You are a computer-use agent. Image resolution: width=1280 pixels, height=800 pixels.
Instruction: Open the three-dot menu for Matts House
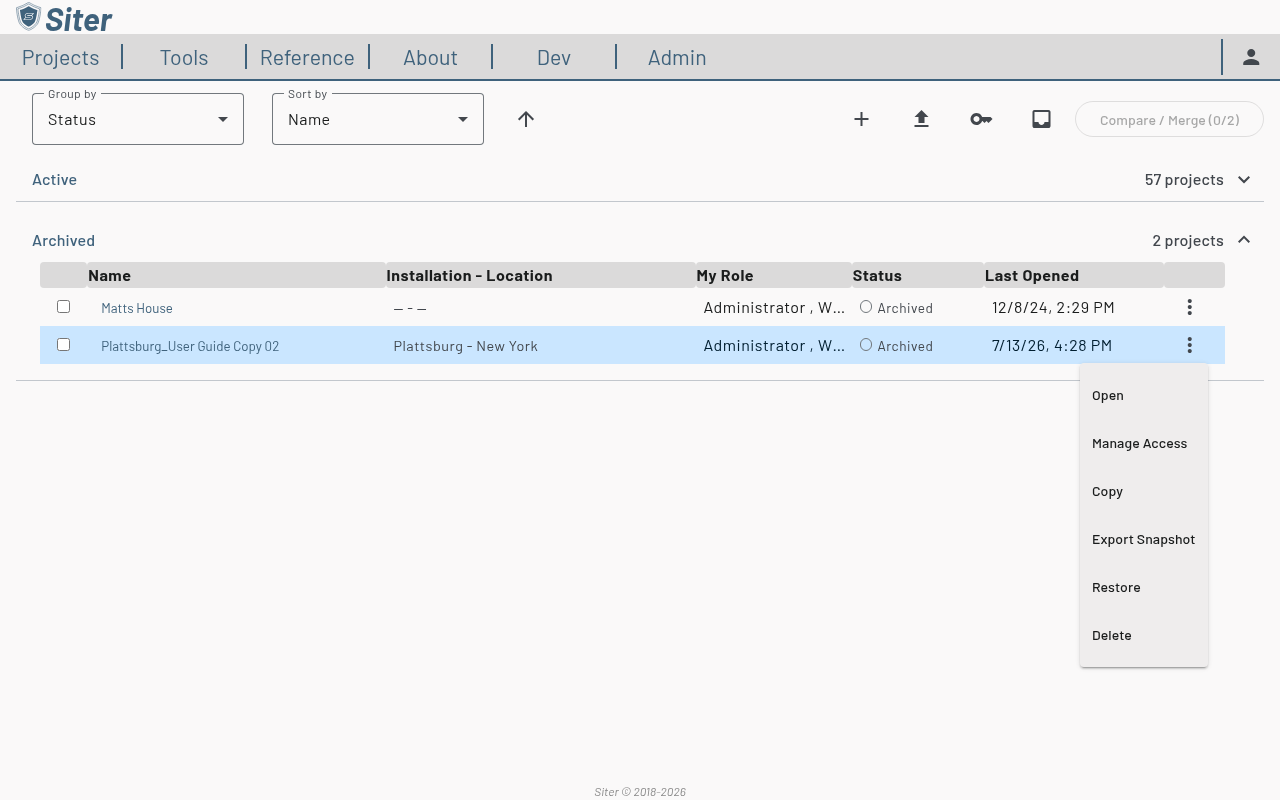pyautogui.click(x=1189, y=307)
